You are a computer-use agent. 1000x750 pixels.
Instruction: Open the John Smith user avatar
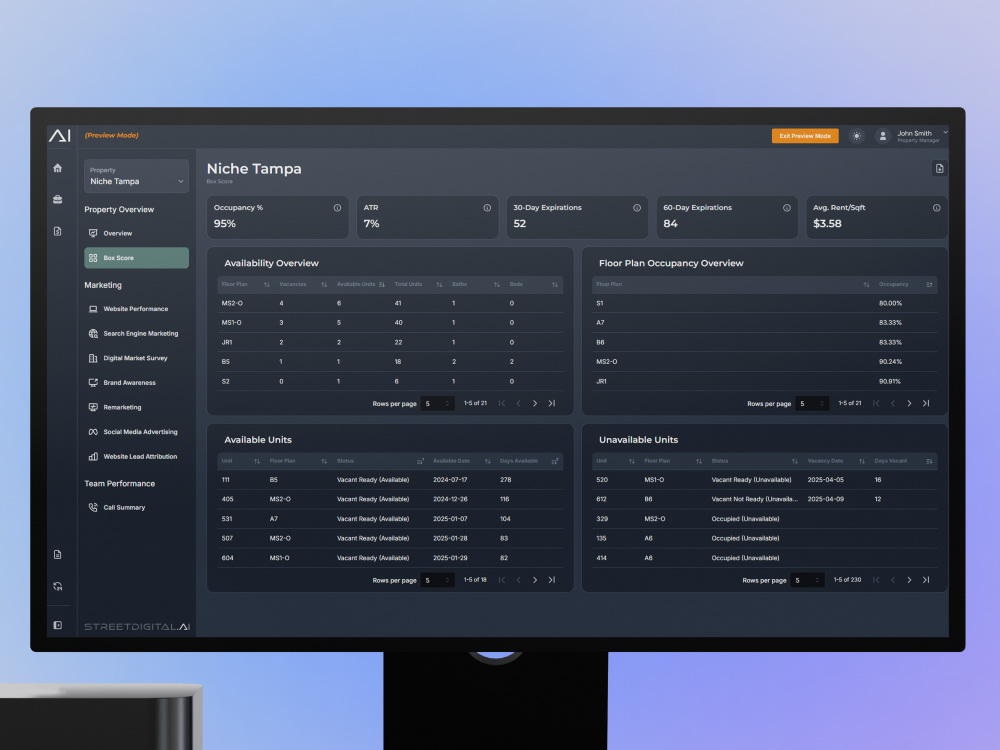883,136
